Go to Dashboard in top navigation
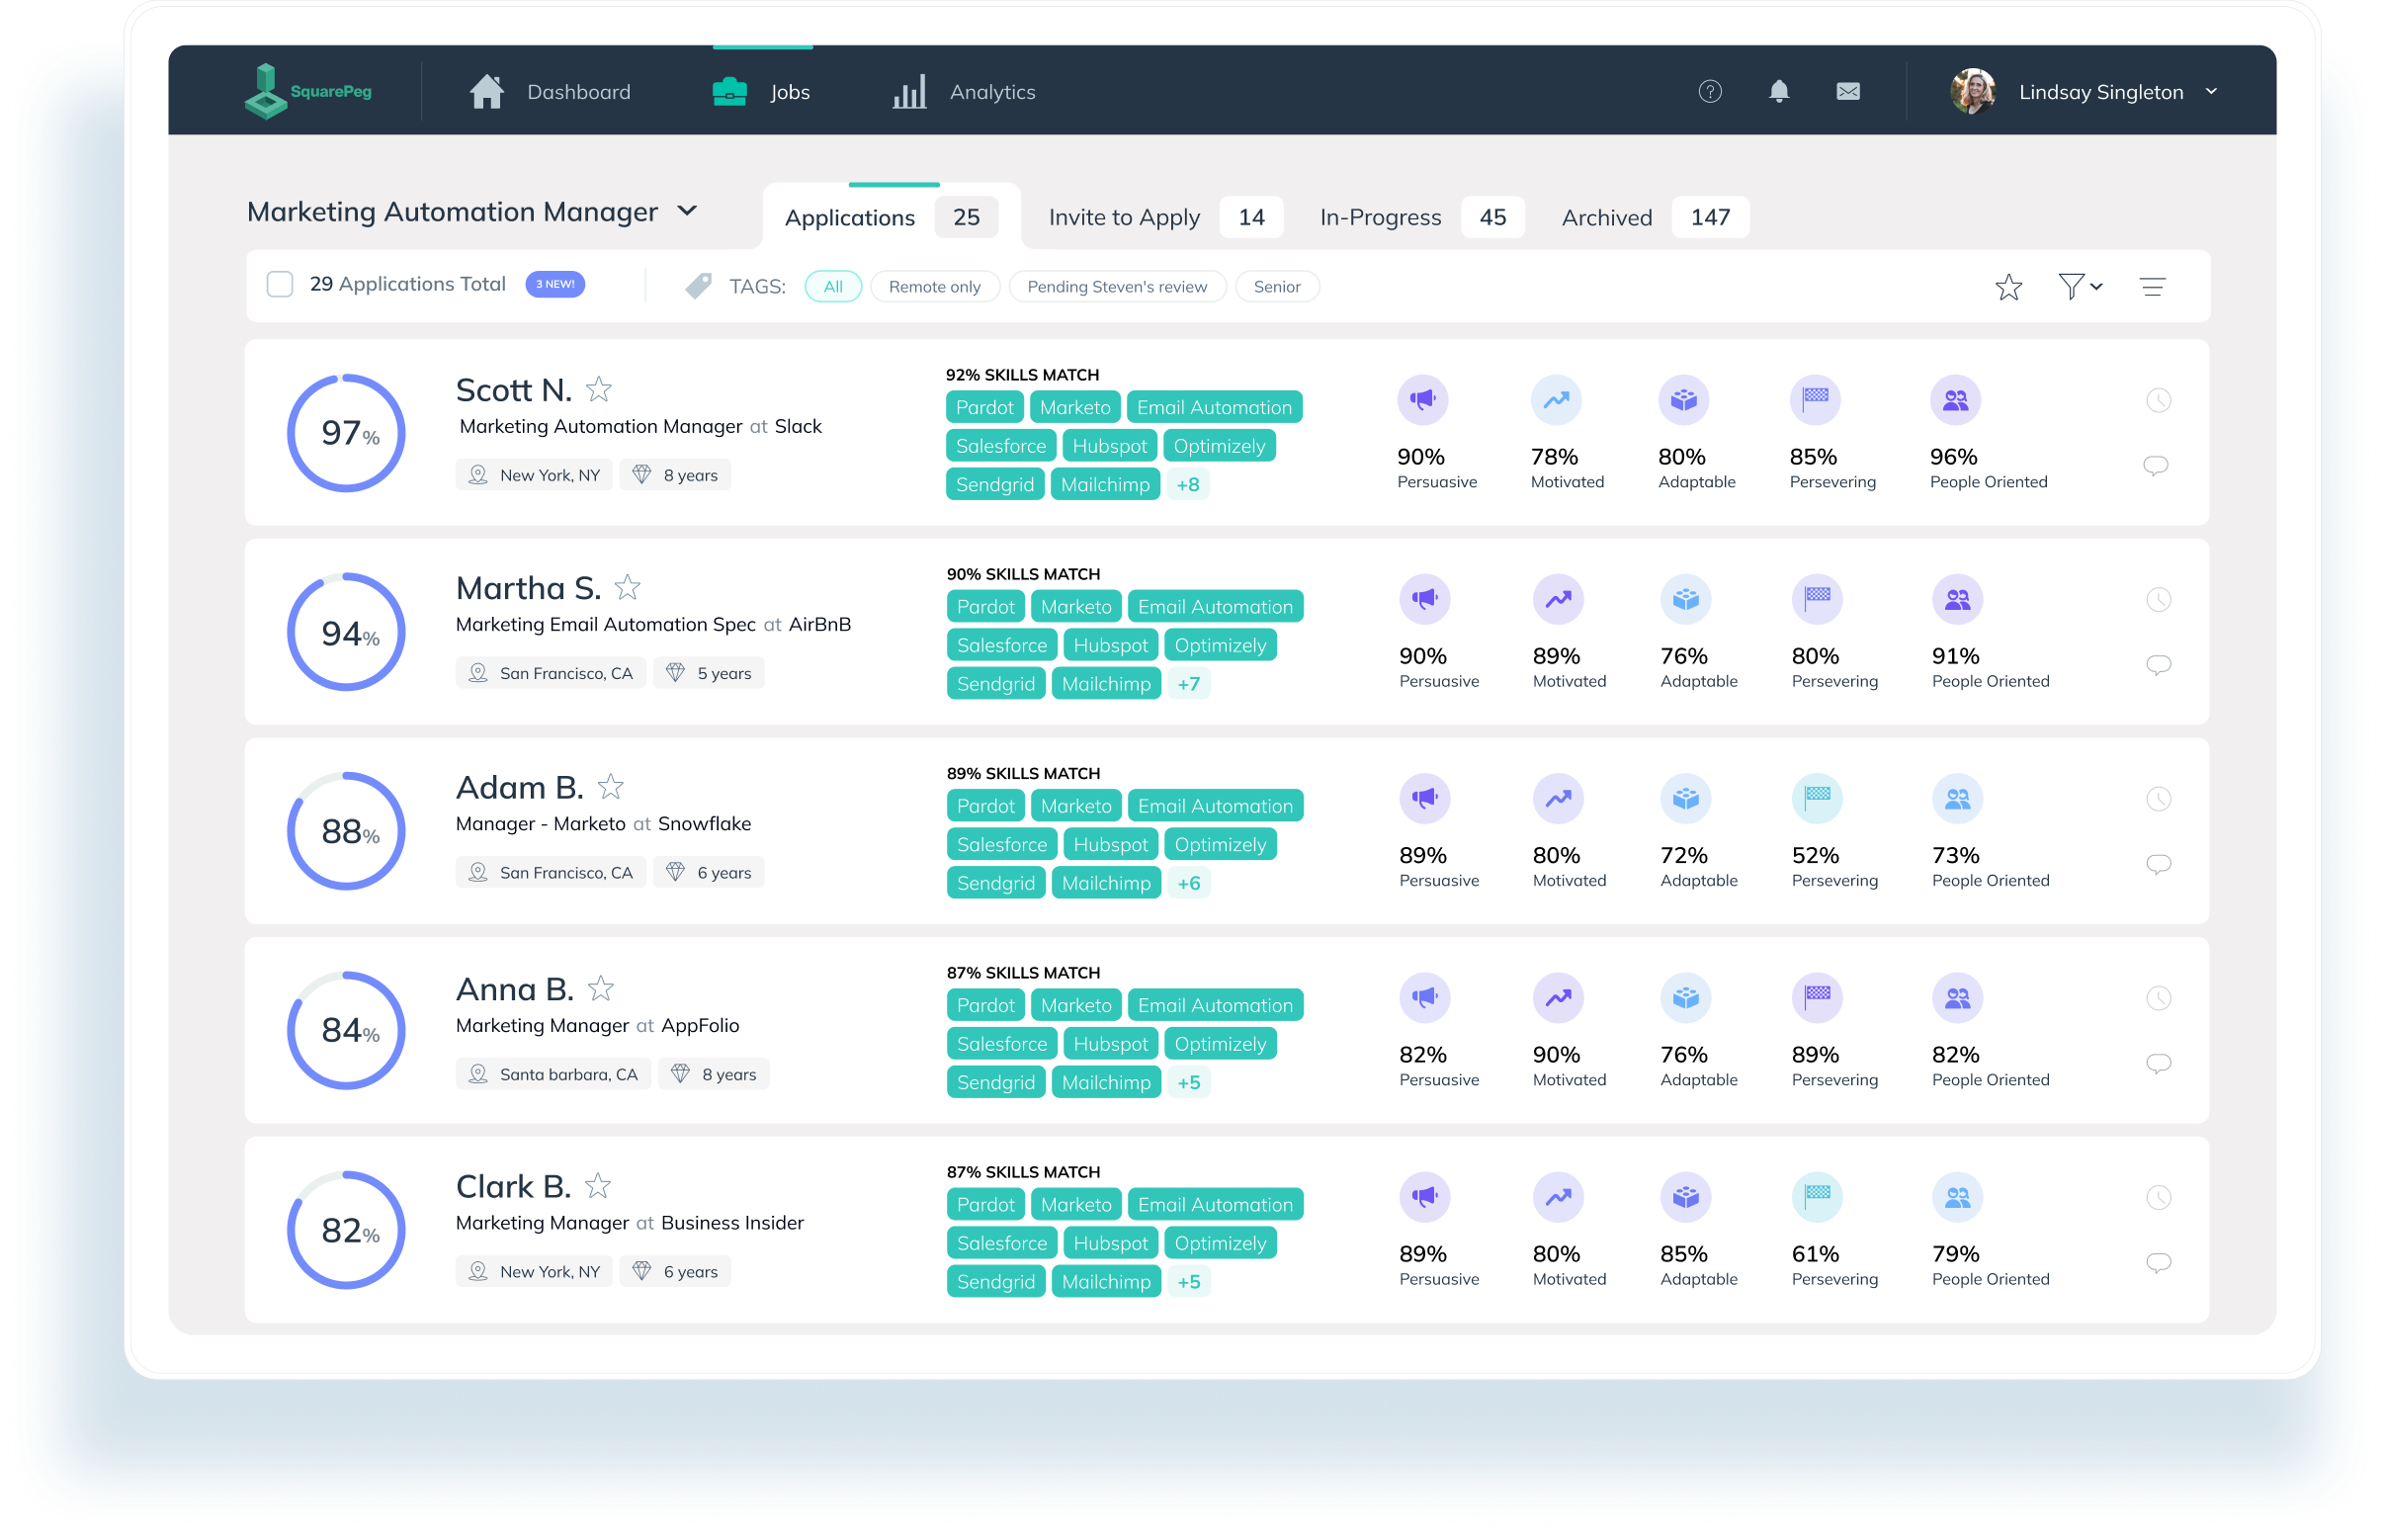This screenshot has height=1540, width=2383. [x=549, y=91]
